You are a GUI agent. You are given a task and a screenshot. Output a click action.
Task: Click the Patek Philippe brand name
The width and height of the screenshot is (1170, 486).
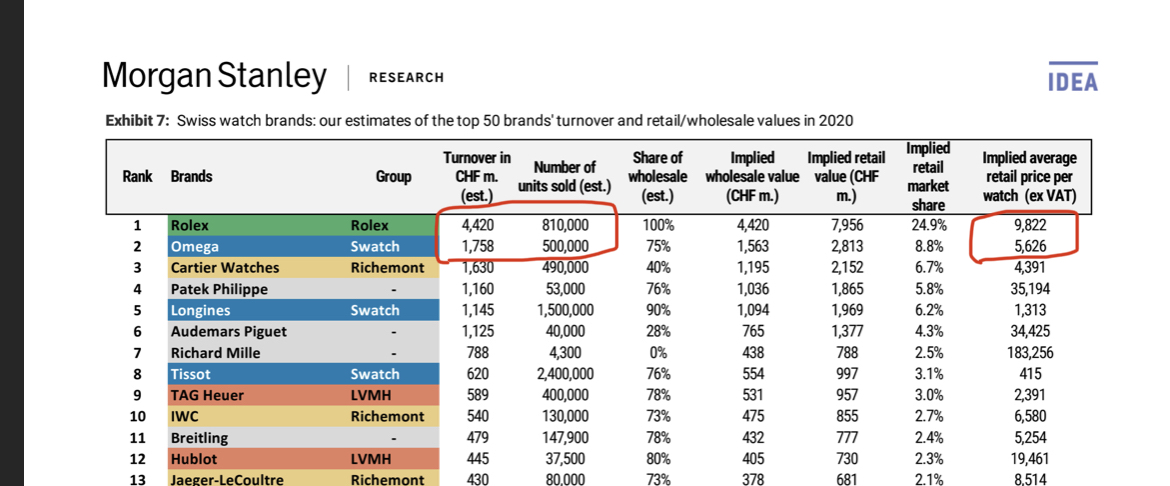(219, 289)
